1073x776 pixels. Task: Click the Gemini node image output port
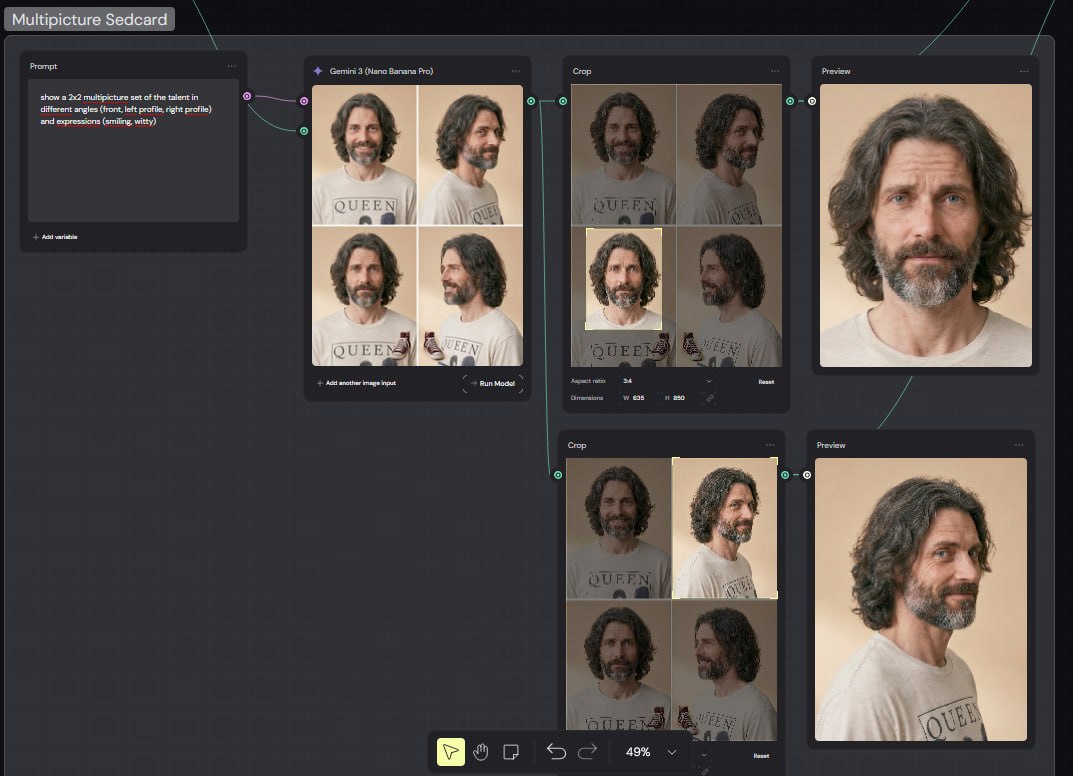(x=531, y=101)
